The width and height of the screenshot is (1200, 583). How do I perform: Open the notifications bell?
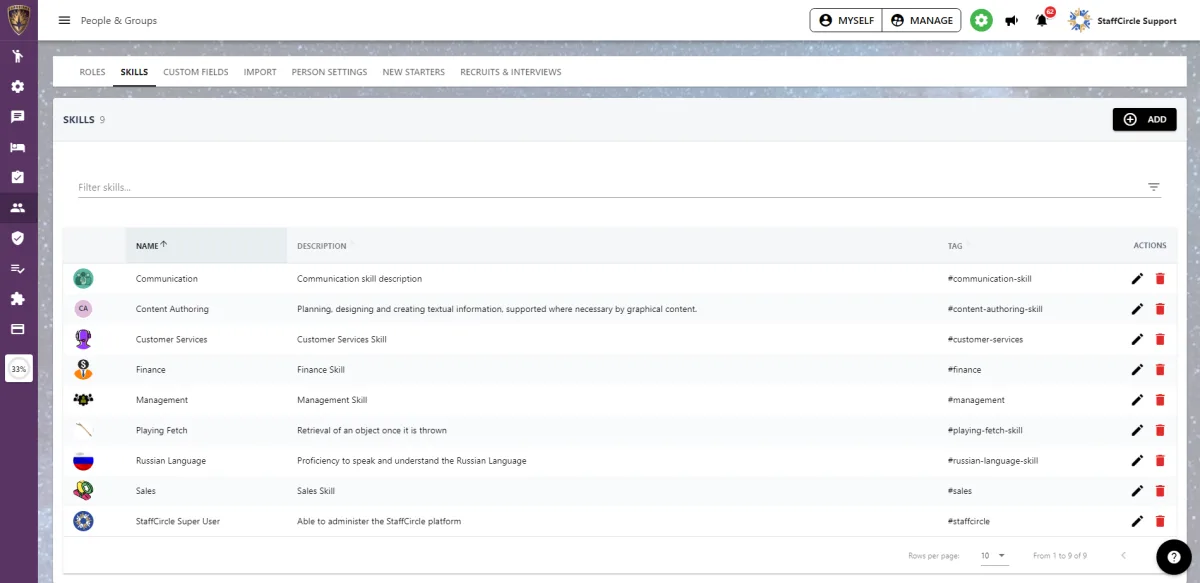1043,19
